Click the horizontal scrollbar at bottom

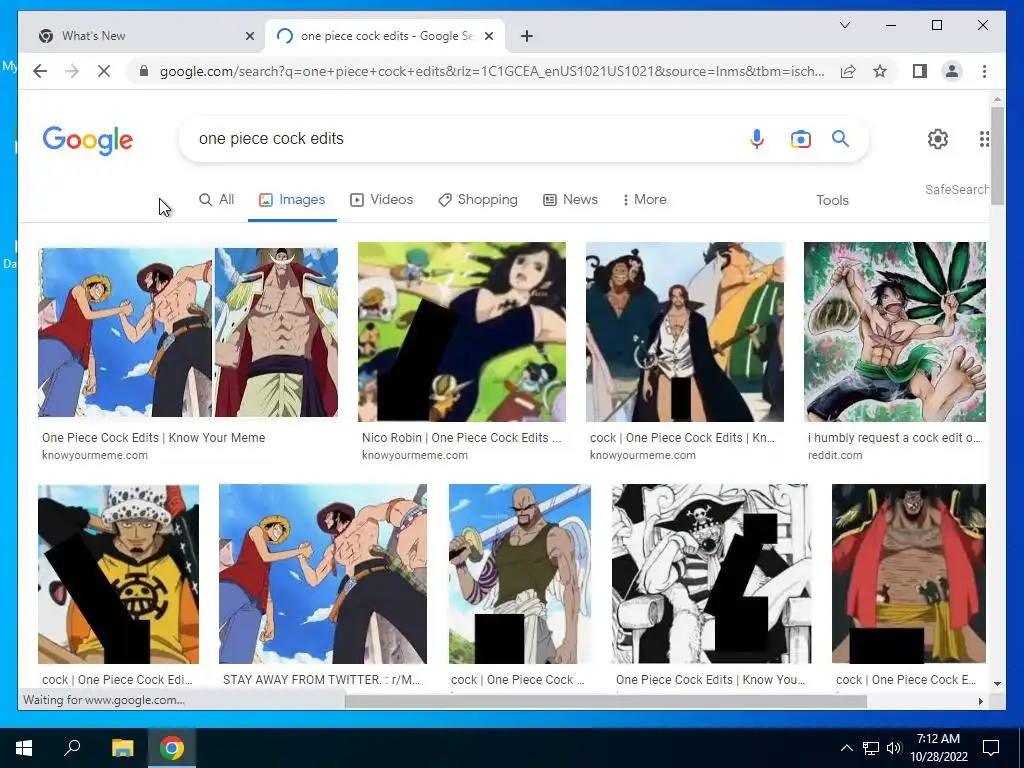pyautogui.click(x=605, y=701)
